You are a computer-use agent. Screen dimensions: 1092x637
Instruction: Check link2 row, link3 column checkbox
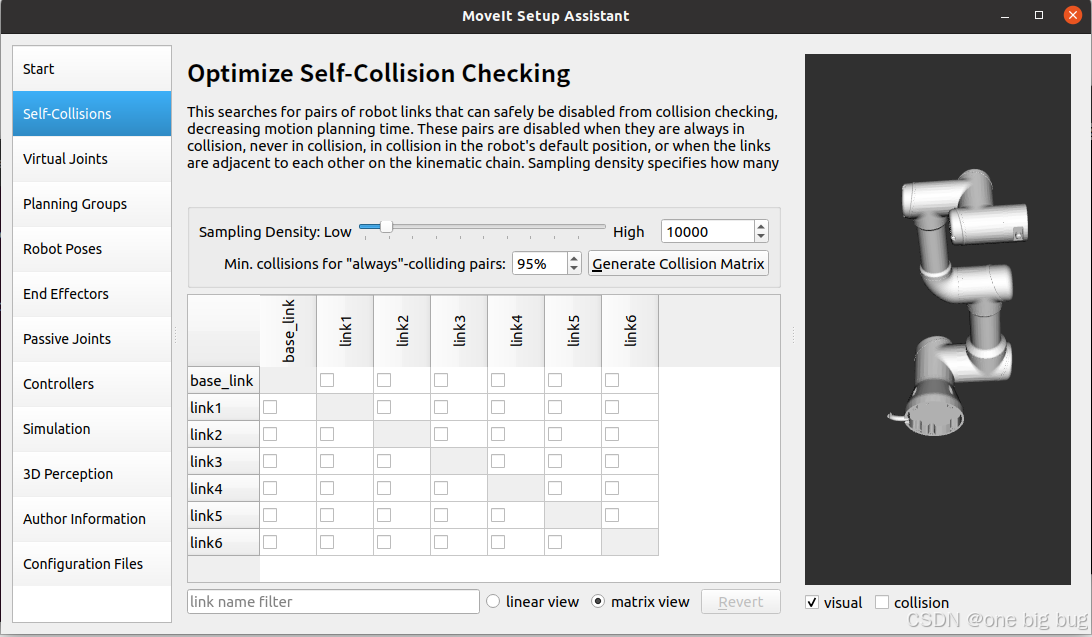[441, 434]
